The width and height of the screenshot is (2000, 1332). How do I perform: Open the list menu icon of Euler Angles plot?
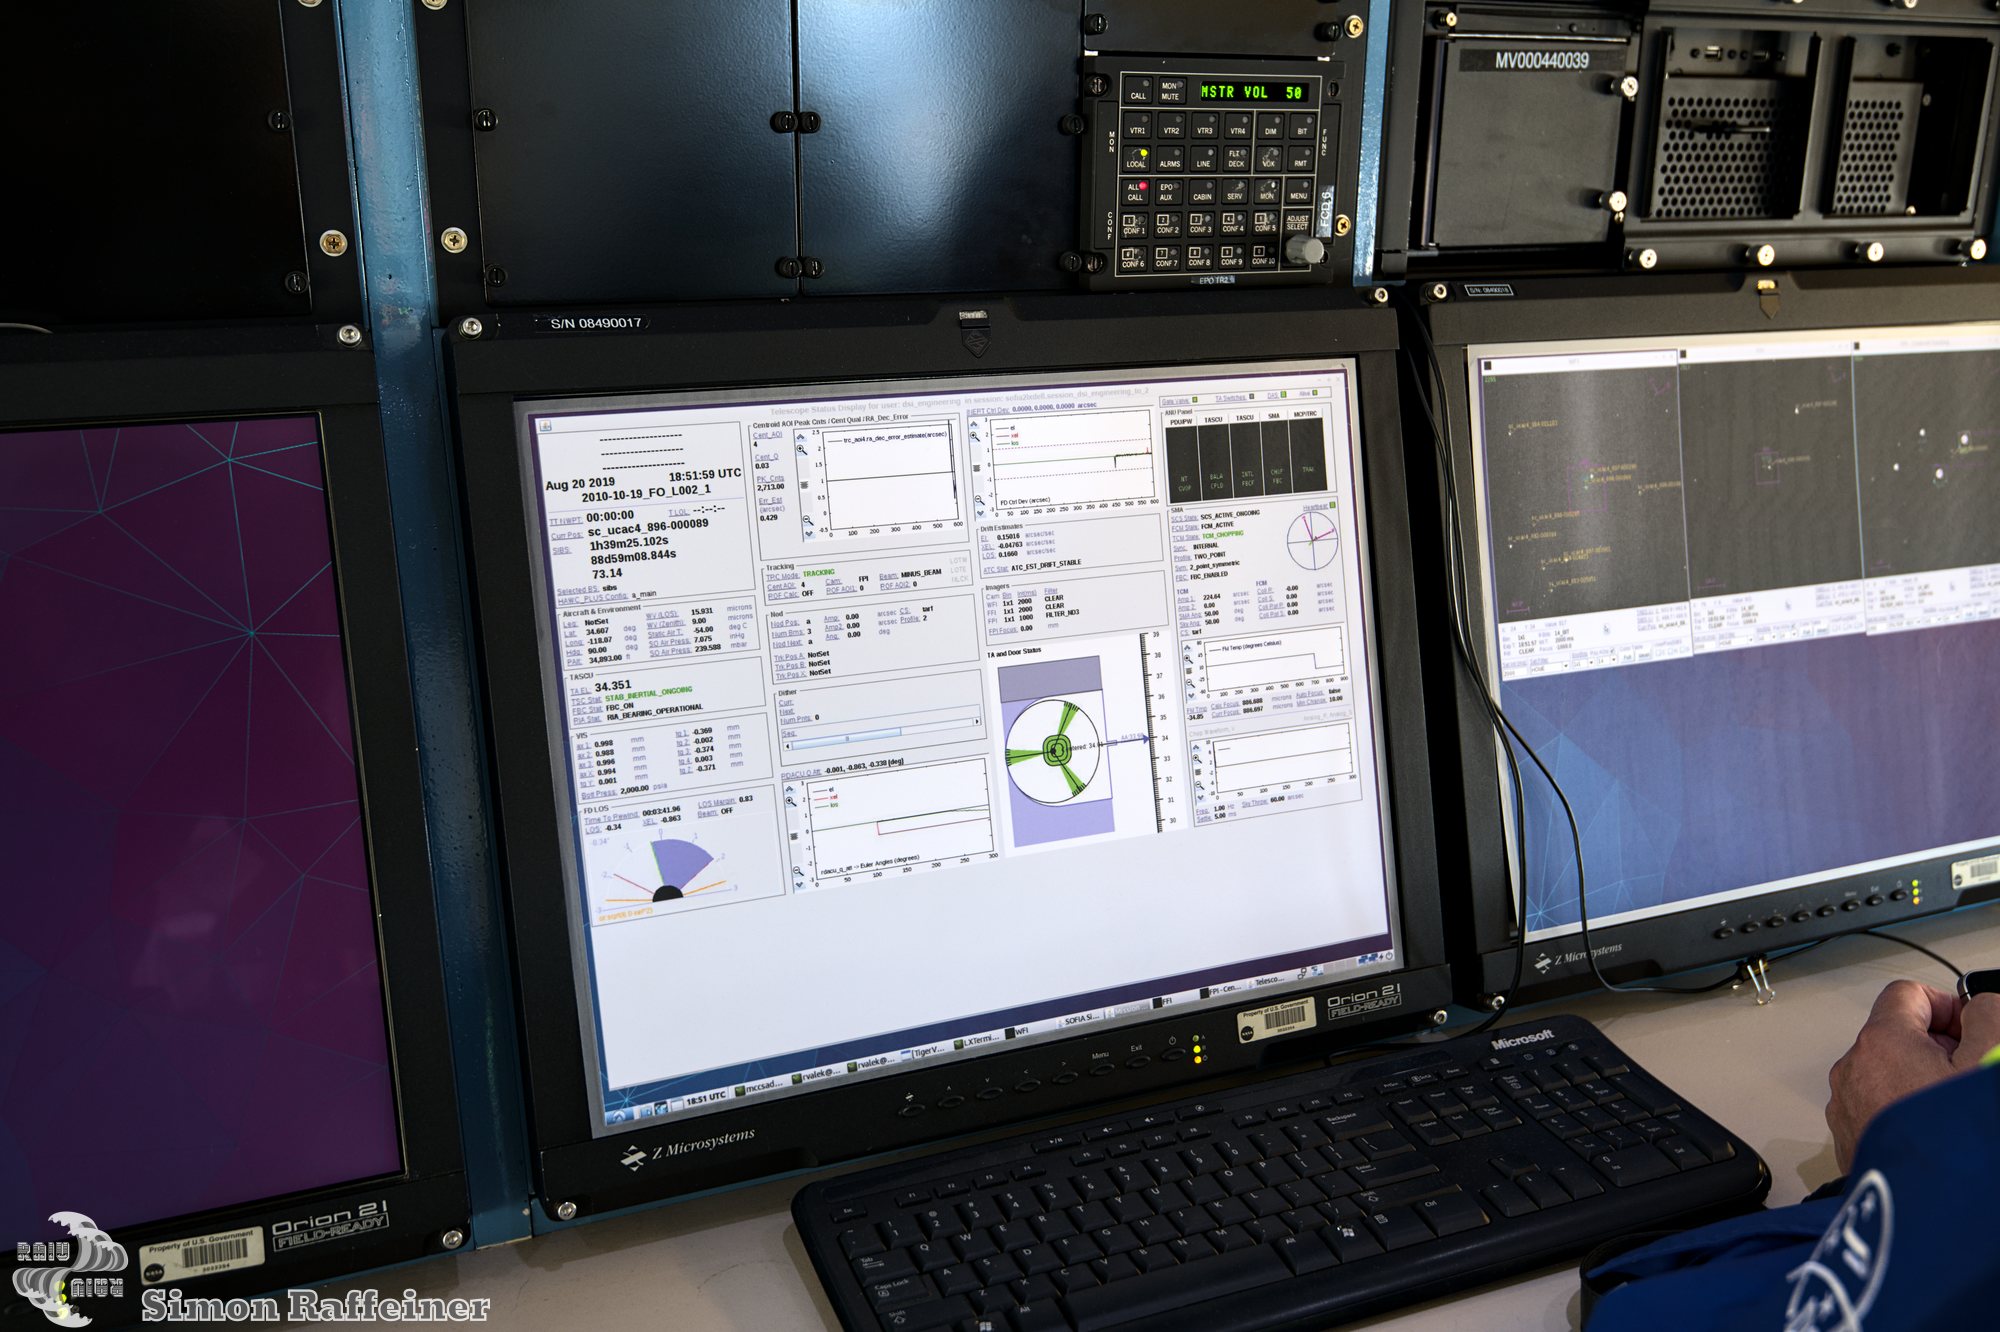pyautogui.click(x=794, y=836)
